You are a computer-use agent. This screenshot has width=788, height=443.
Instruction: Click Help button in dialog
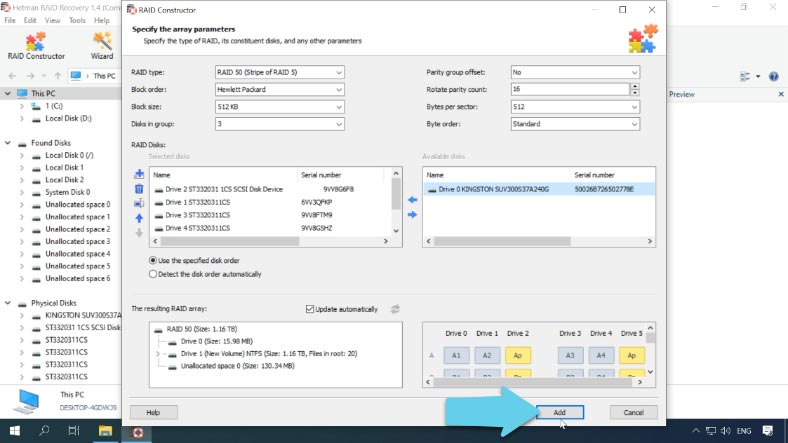153,412
